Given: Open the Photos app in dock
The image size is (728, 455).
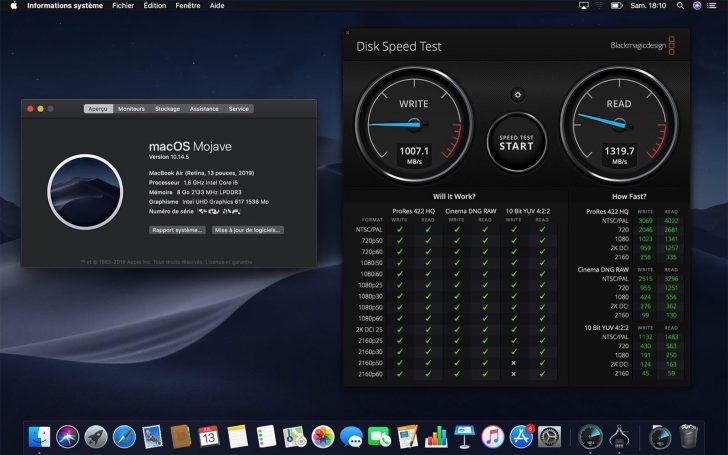Looking at the screenshot, I should point(323,437).
